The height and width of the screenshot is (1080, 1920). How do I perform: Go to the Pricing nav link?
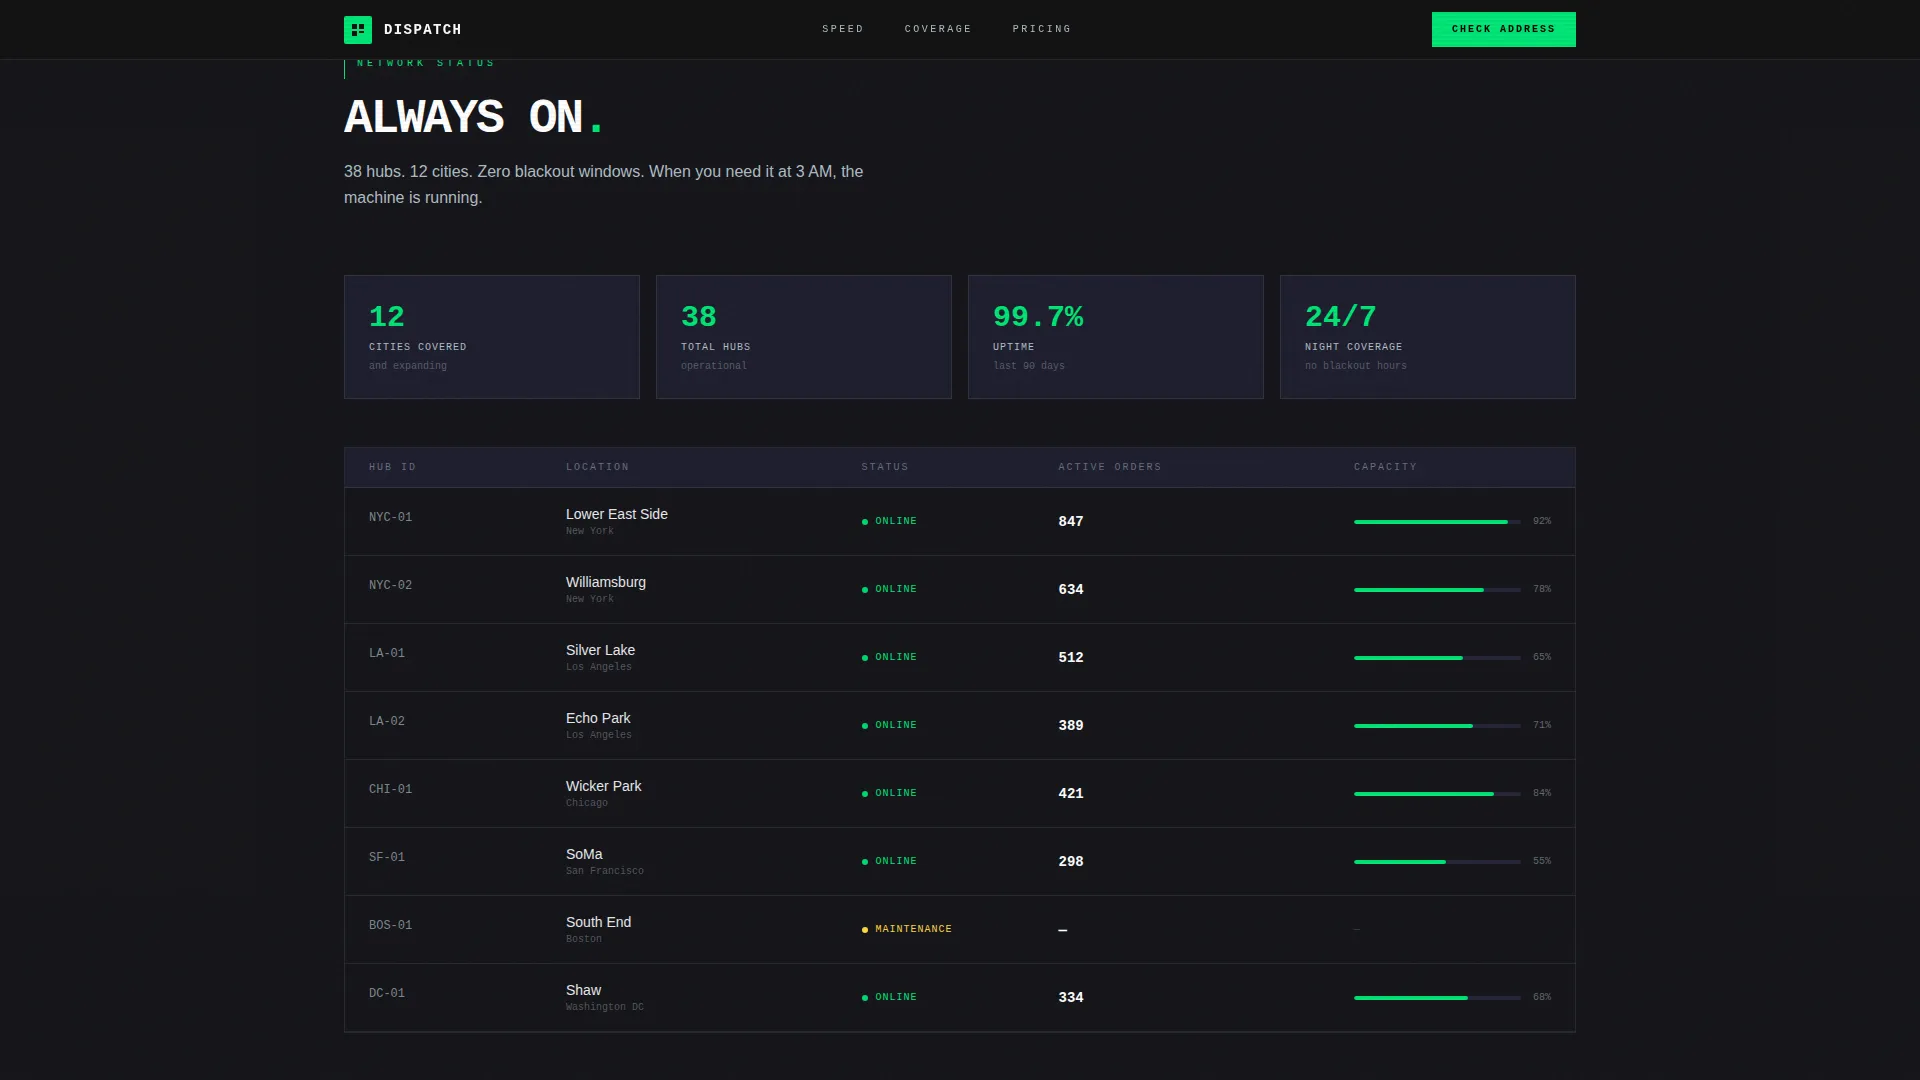[x=1041, y=29]
